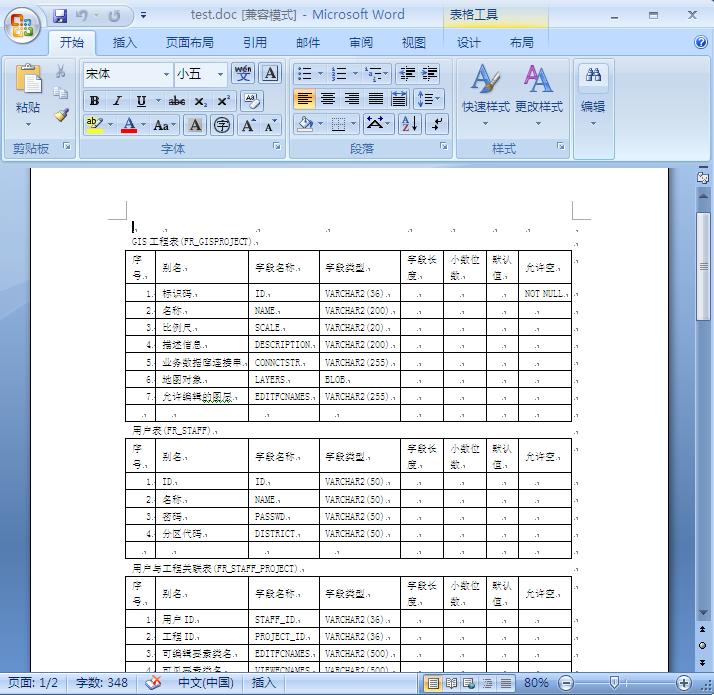This screenshot has height=695, width=714.
Task: Click the Character Shading icon
Action: 195,125
